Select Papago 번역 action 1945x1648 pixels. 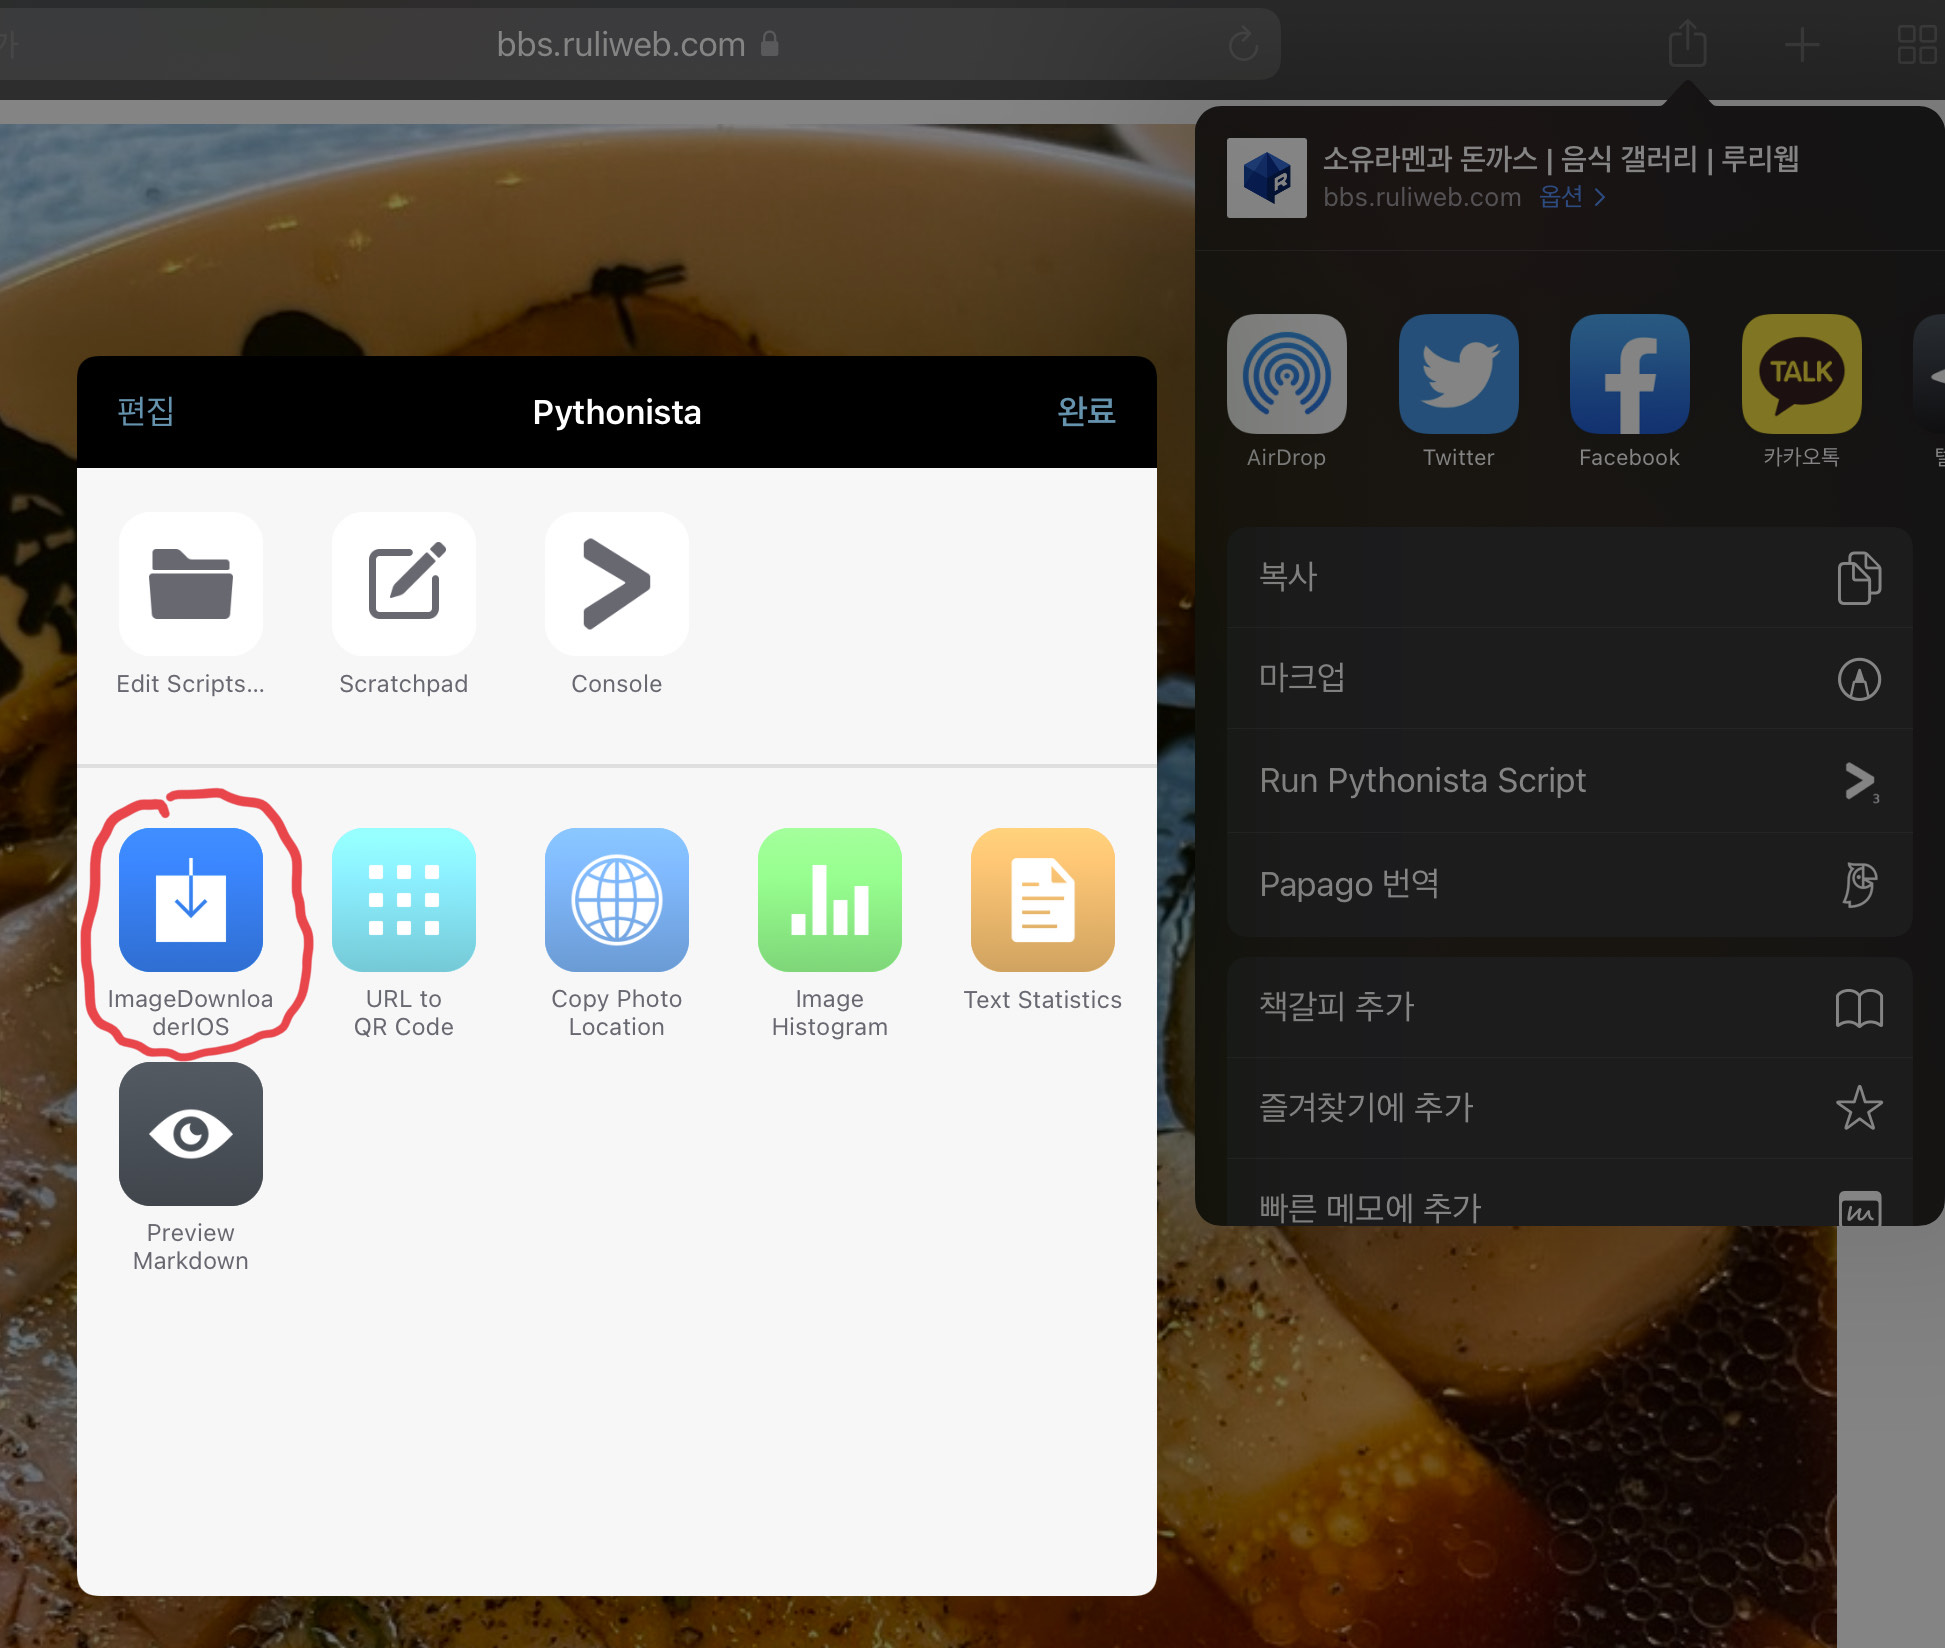1568,884
